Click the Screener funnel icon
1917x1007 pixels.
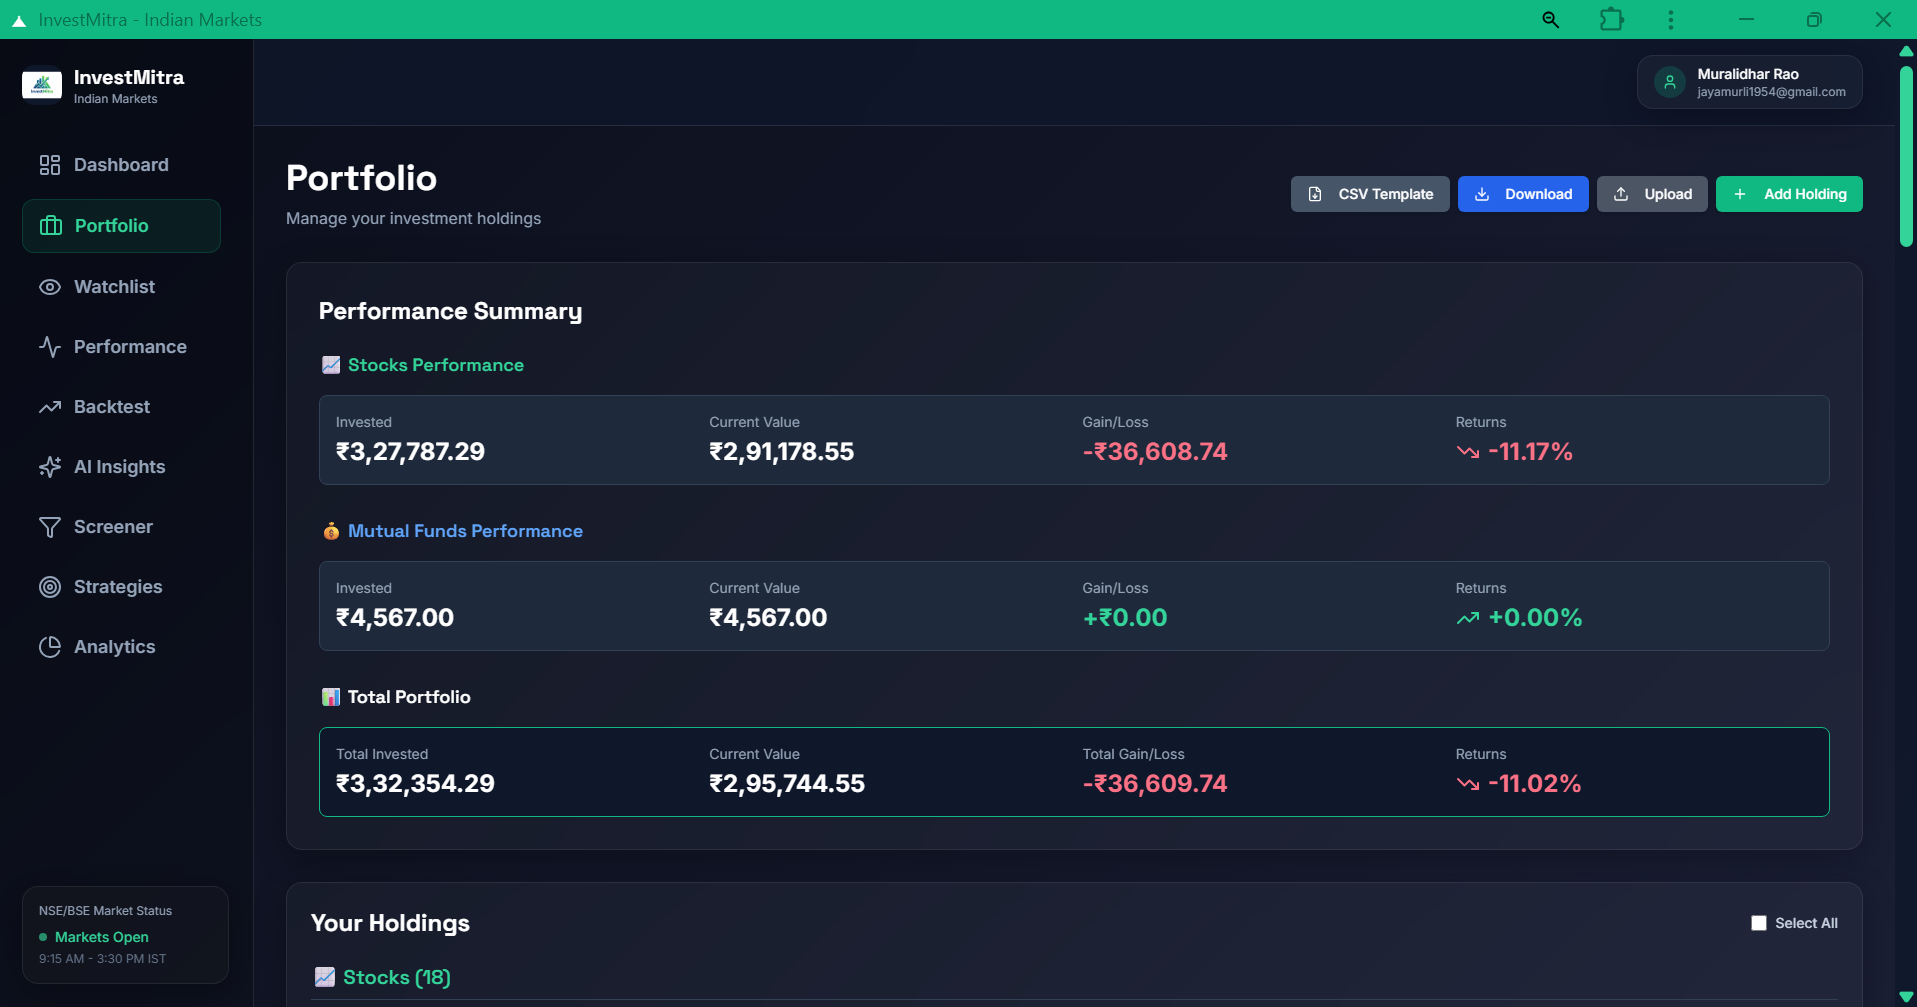pos(50,527)
